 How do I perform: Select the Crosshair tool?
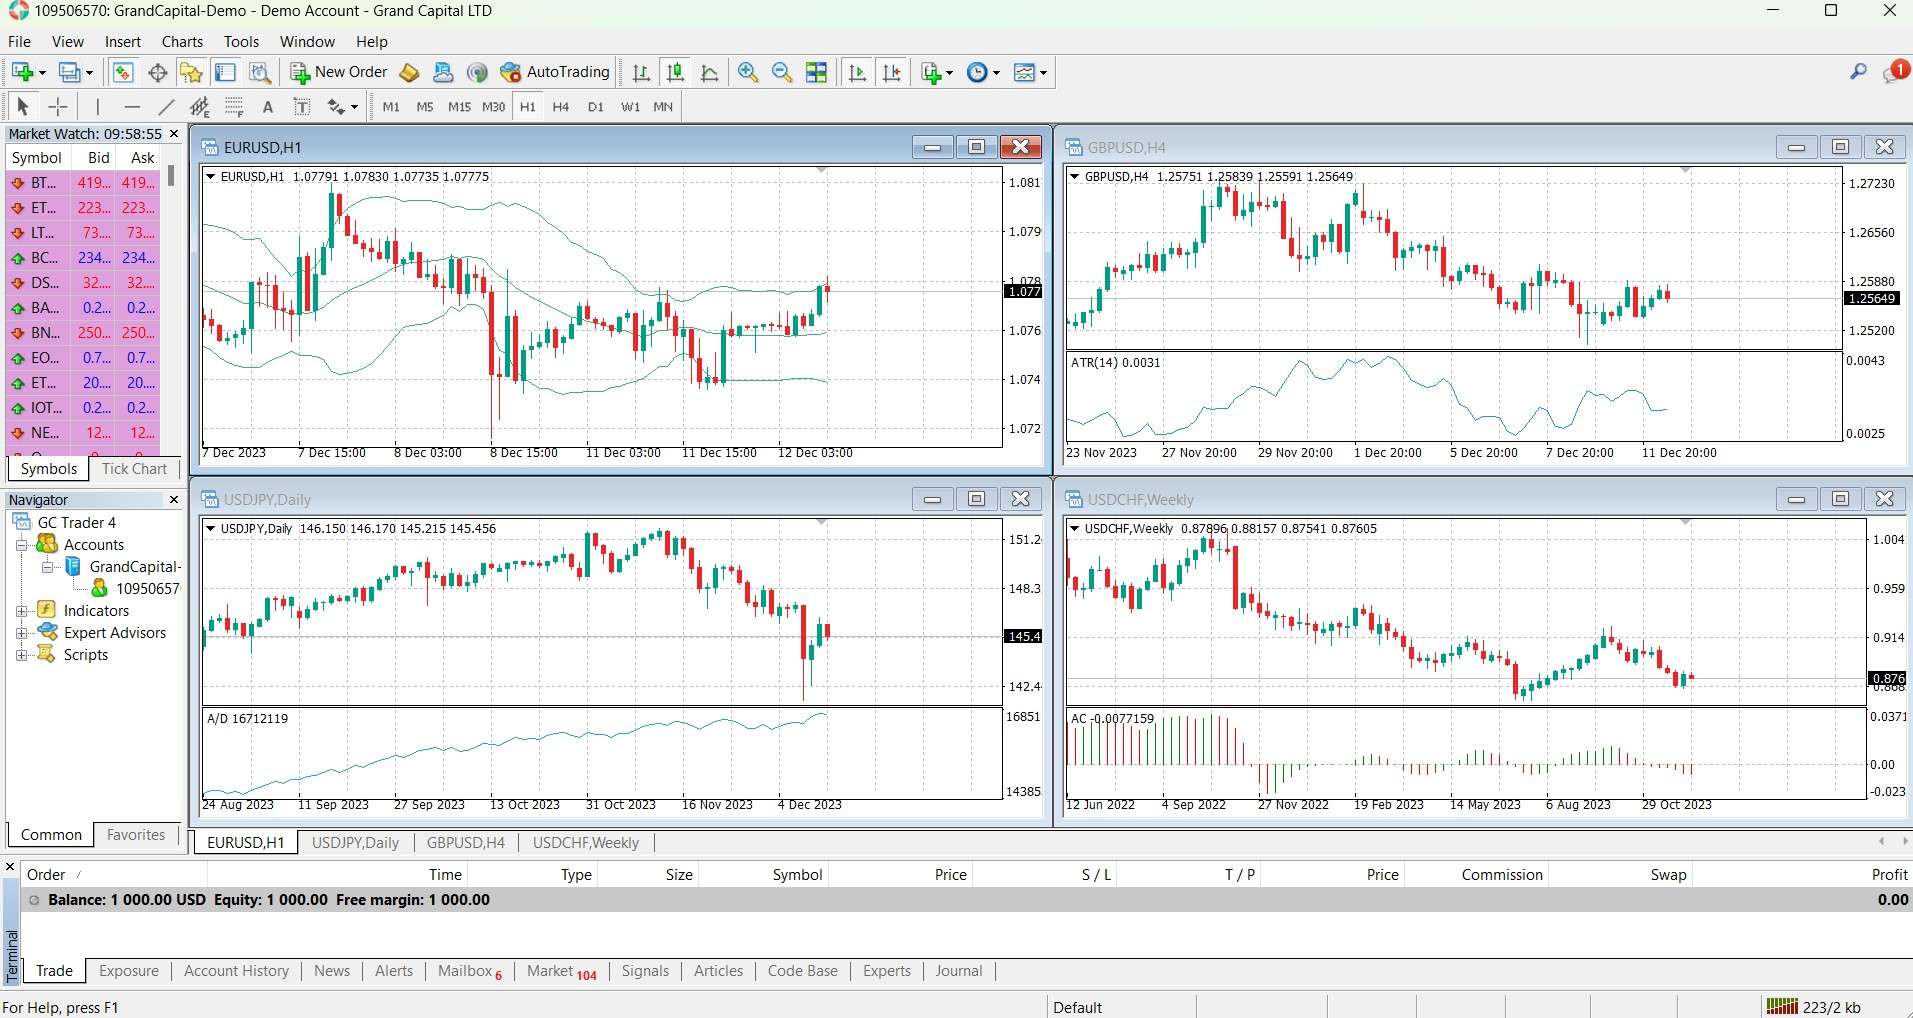tap(58, 107)
